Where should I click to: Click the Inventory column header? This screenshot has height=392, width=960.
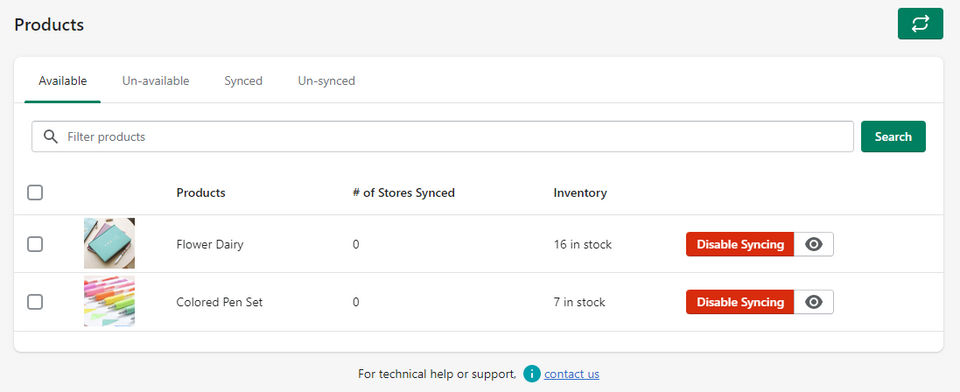[580, 193]
